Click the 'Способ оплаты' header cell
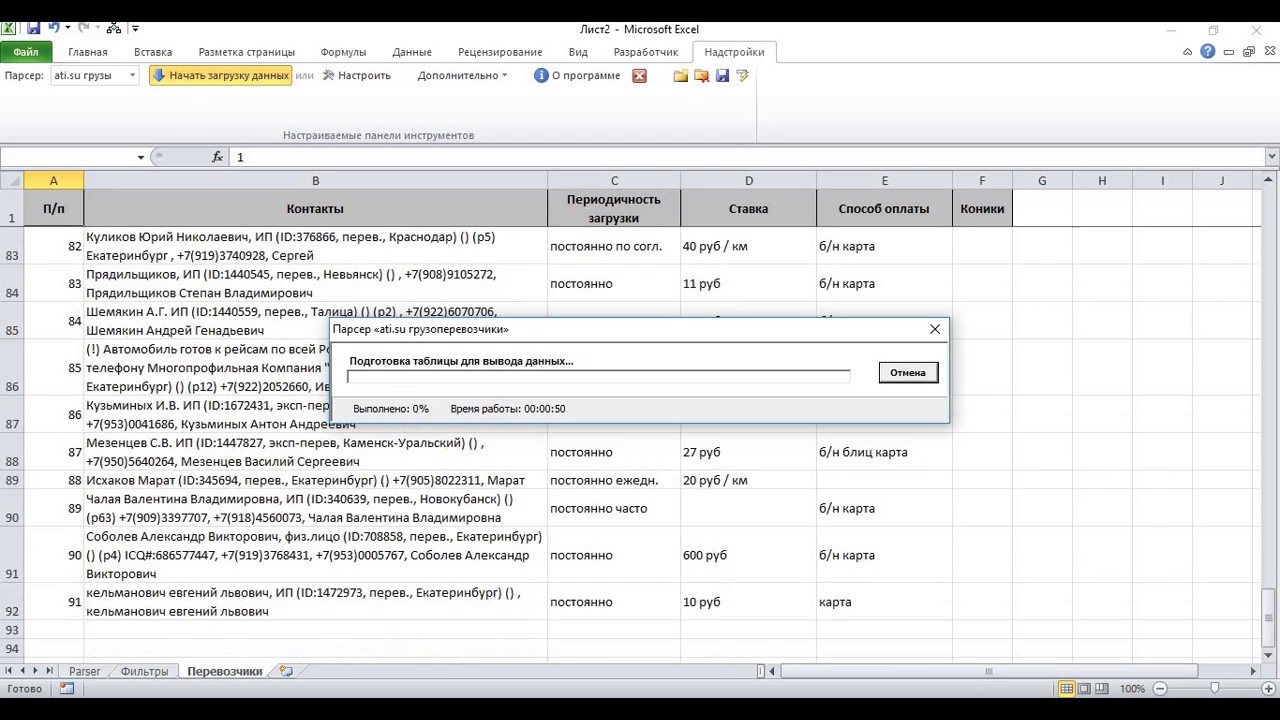 (x=884, y=209)
